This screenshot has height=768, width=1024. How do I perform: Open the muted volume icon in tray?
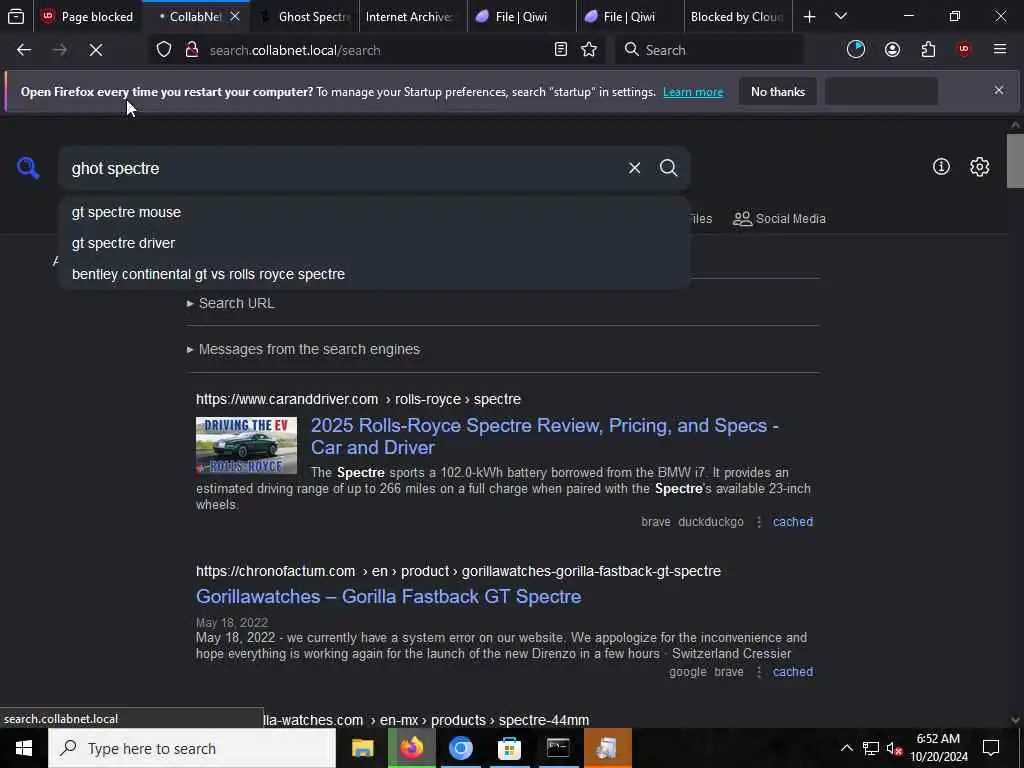(894, 748)
